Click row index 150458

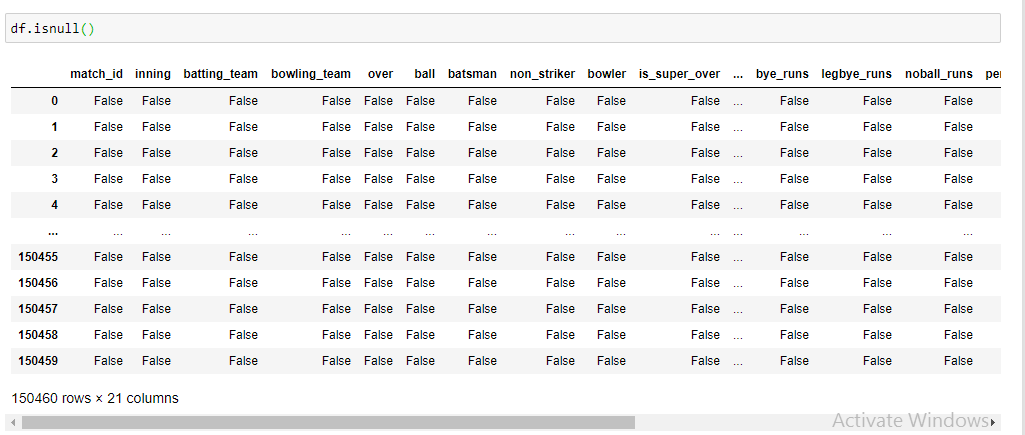click(38, 335)
